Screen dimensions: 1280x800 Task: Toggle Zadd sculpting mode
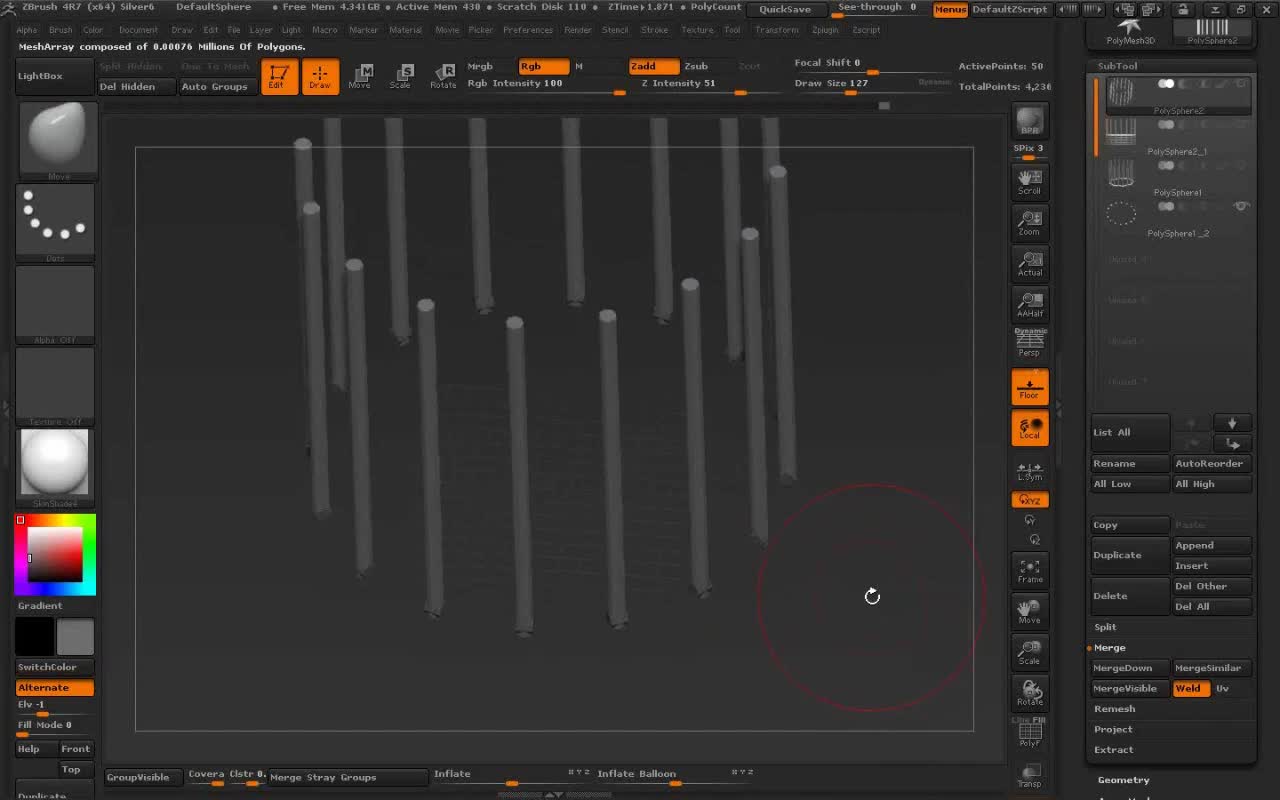(x=654, y=66)
